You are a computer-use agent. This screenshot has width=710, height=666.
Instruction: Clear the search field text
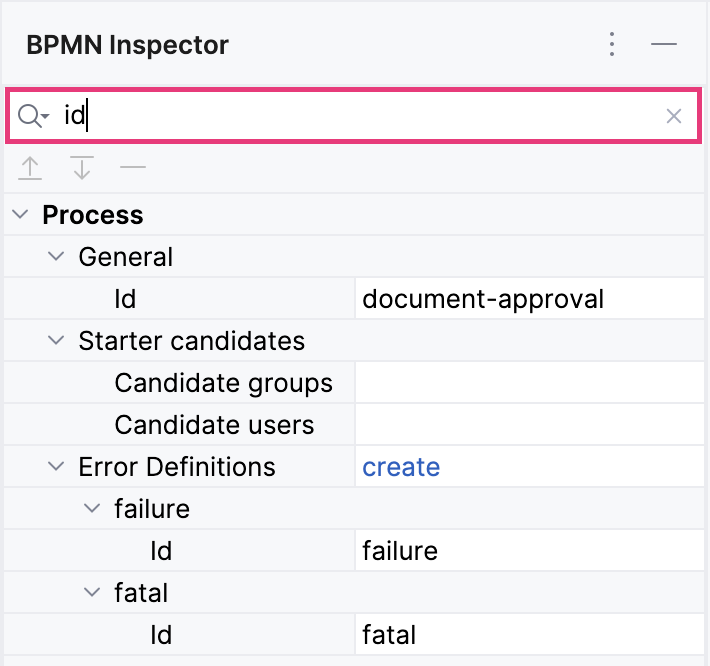click(674, 117)
